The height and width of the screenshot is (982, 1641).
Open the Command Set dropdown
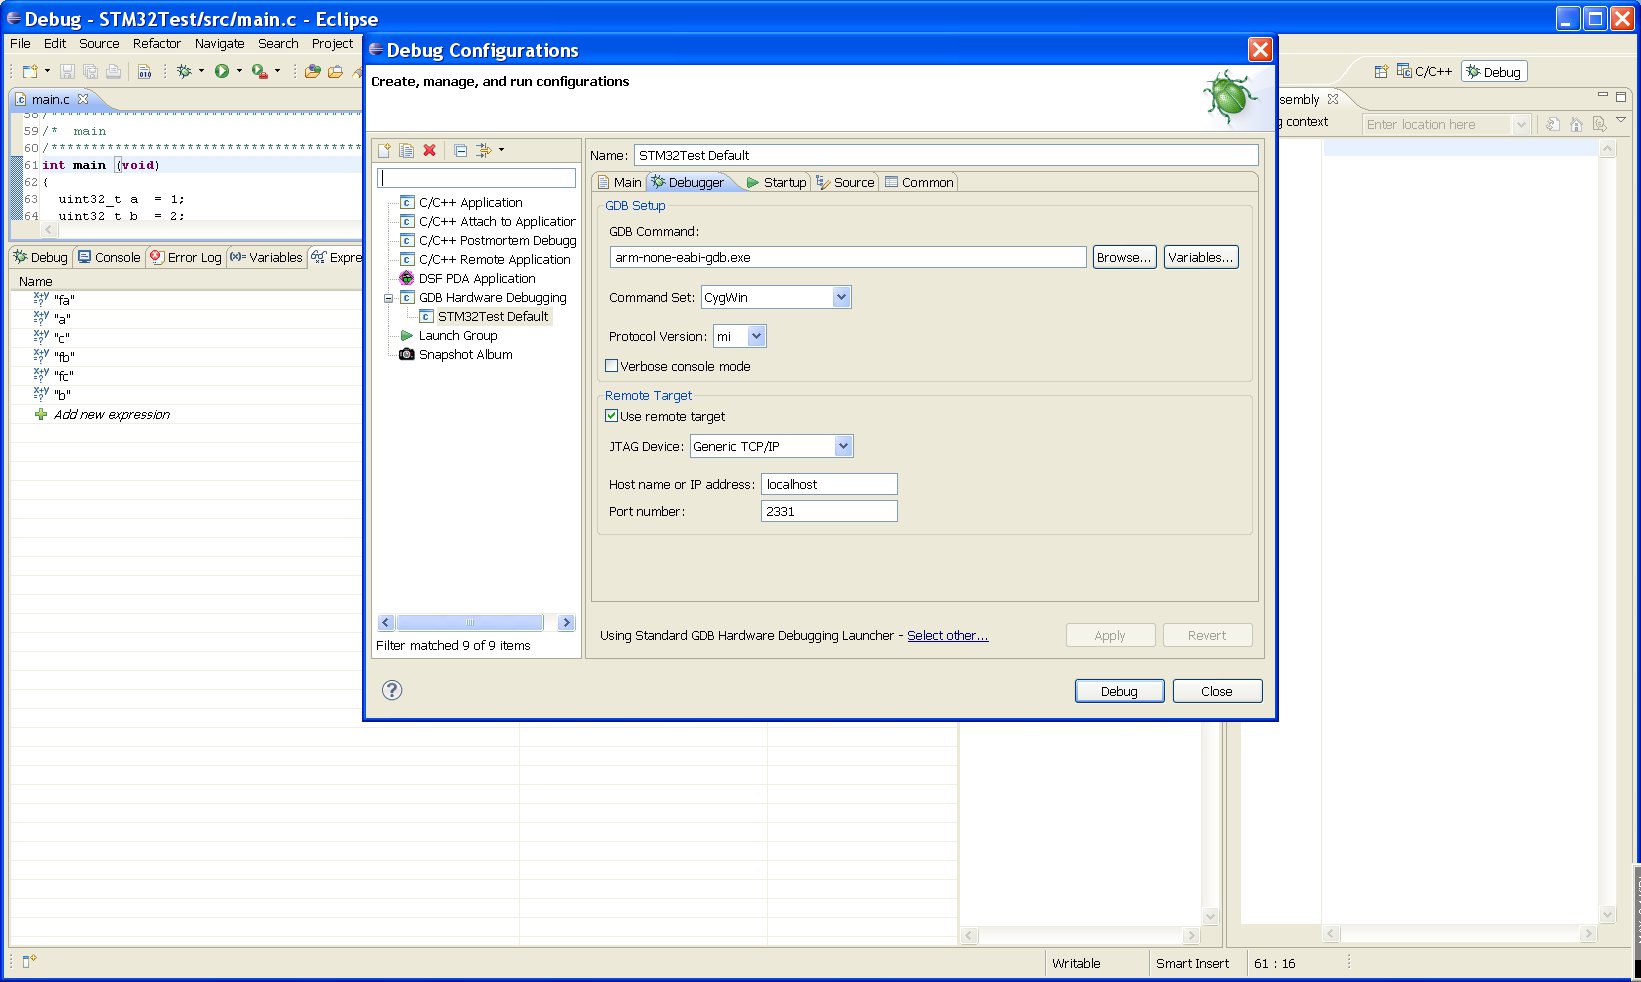click(841, 297)
